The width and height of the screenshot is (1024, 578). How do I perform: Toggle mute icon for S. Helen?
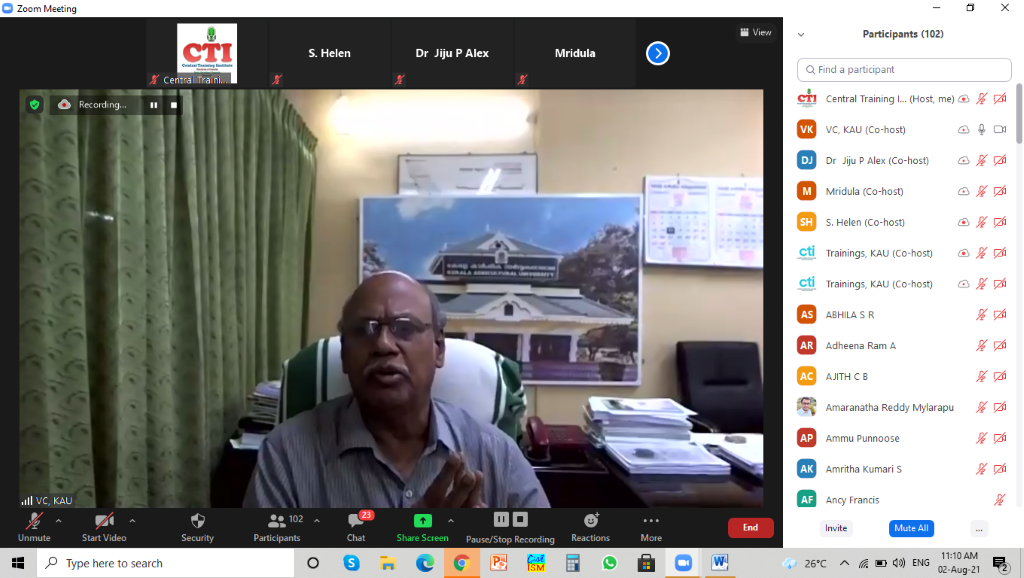pyautogui.click(x=982, y=222)
